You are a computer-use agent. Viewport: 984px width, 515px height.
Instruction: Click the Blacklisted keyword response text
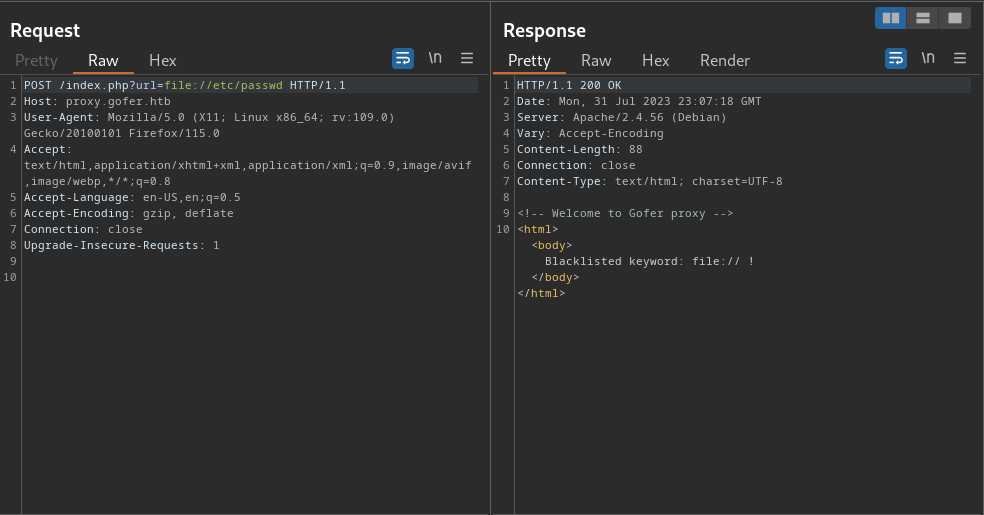[649, 262]
